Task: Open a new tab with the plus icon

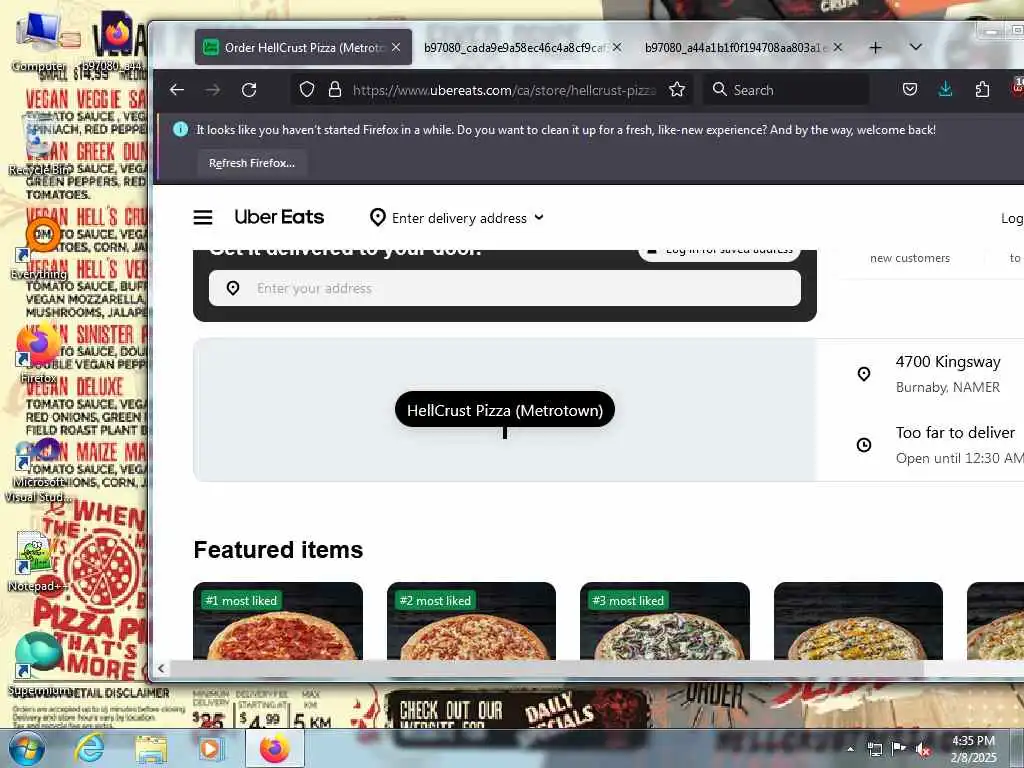Action: point(876,48)
